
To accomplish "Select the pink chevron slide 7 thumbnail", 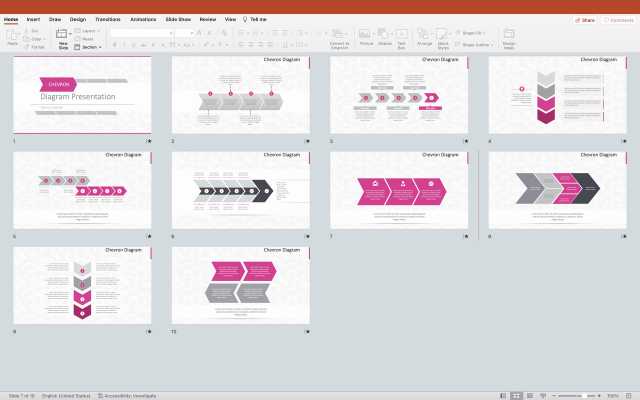I will 400,190.
